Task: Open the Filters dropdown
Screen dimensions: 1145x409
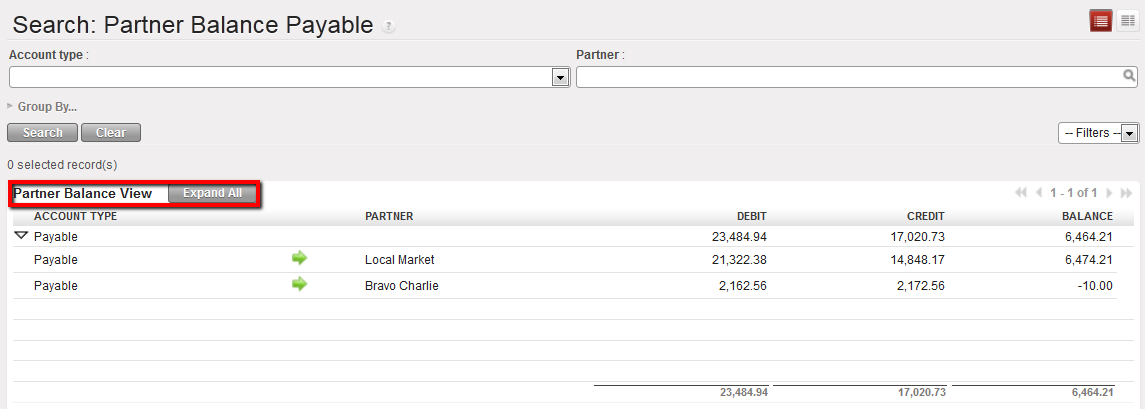Action: coord(1130,133)
